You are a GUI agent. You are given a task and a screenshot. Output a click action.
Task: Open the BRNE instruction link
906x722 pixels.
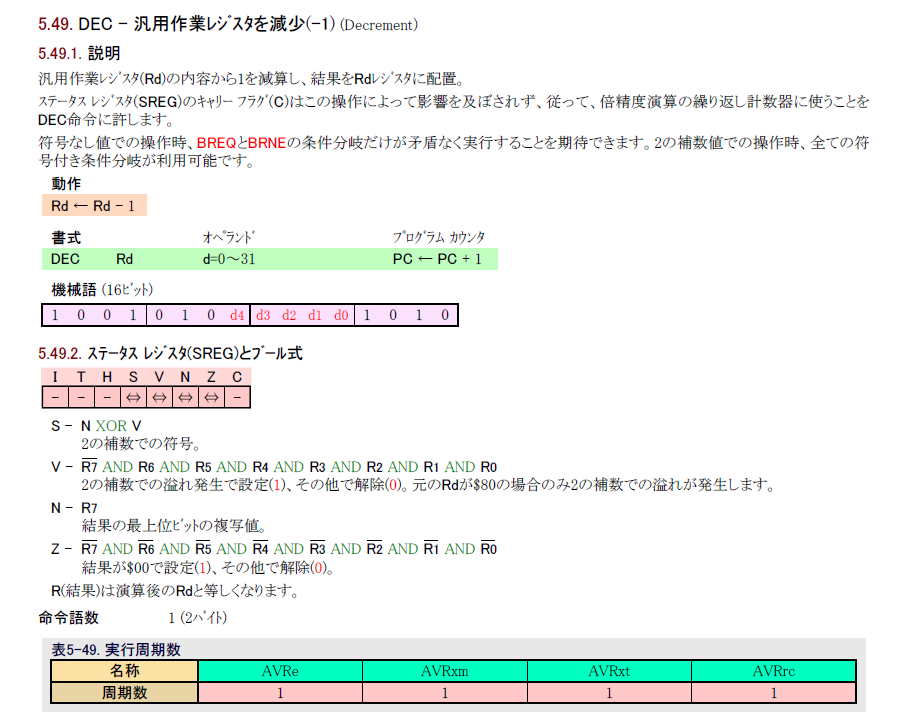[266, 143]
